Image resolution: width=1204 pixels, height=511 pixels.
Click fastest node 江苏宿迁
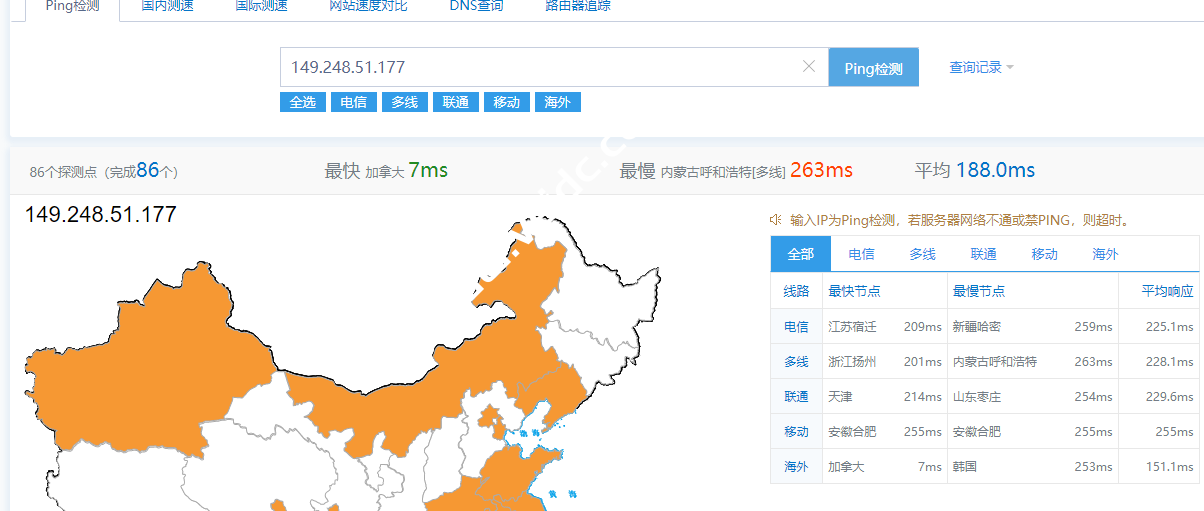(x=852, y=327)
